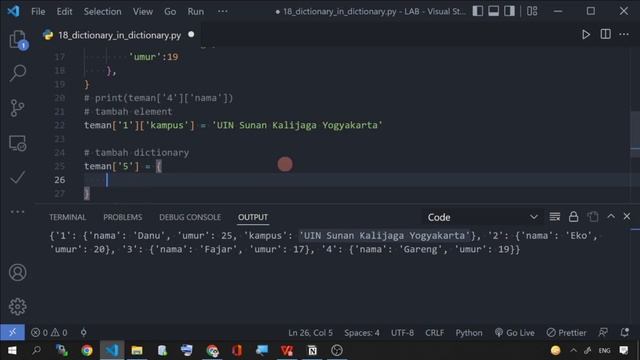Switch to the TERMINAL tab

68,217
